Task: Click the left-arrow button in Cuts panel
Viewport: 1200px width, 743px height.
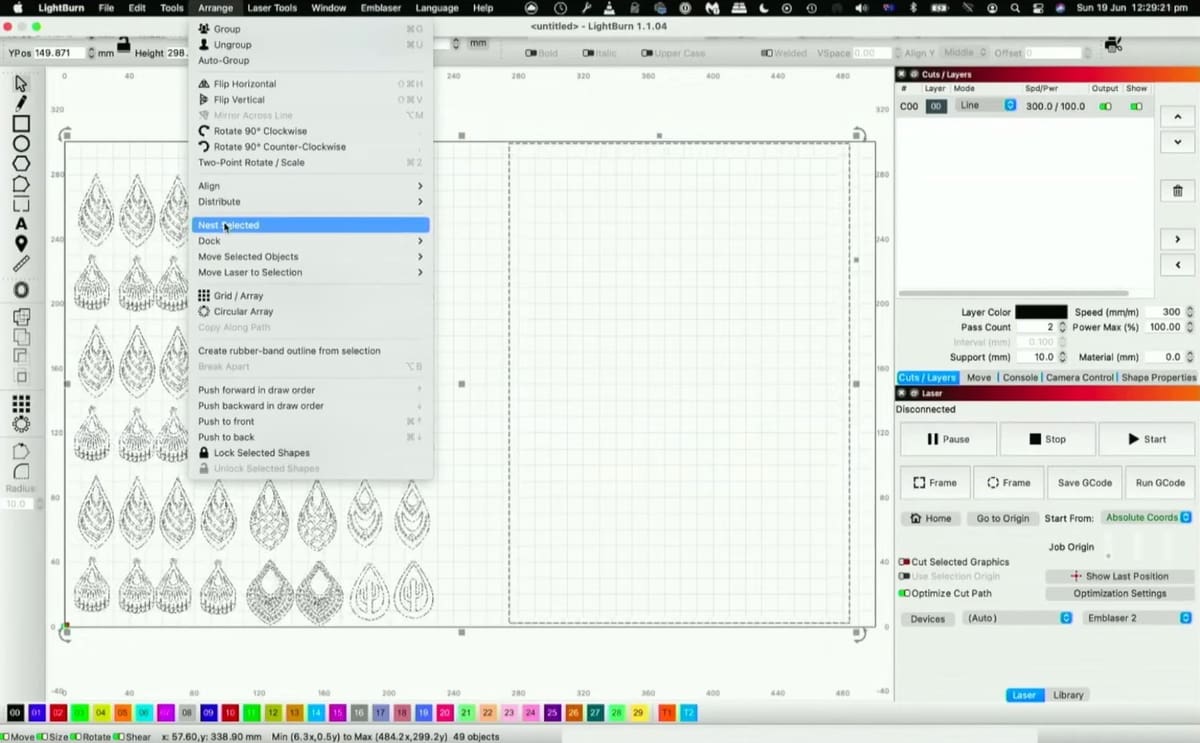Action: (x=1177, y=265)
